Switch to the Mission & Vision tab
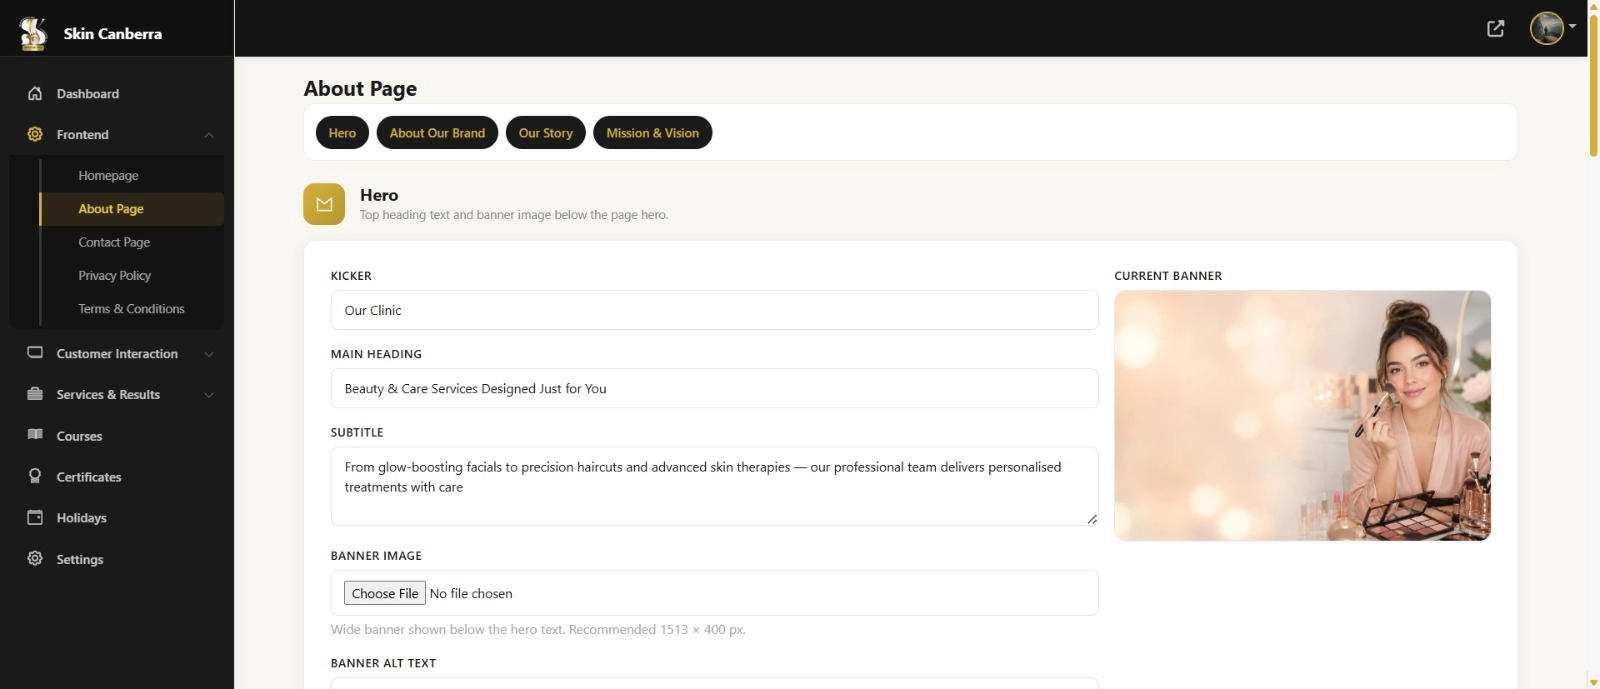1600x689 pixels. pos(653,133)
